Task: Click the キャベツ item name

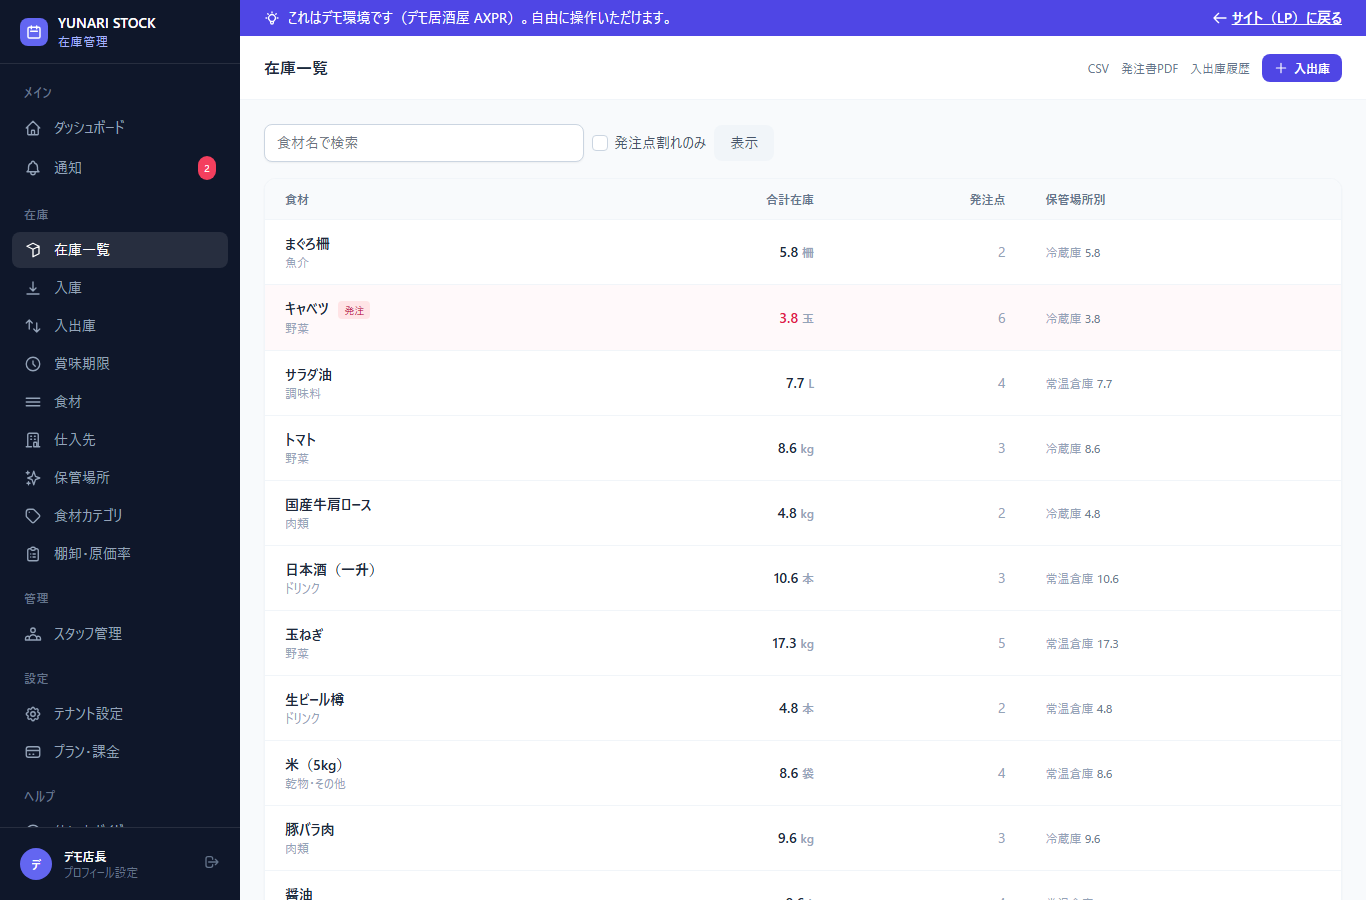Action: coord(307,309)
